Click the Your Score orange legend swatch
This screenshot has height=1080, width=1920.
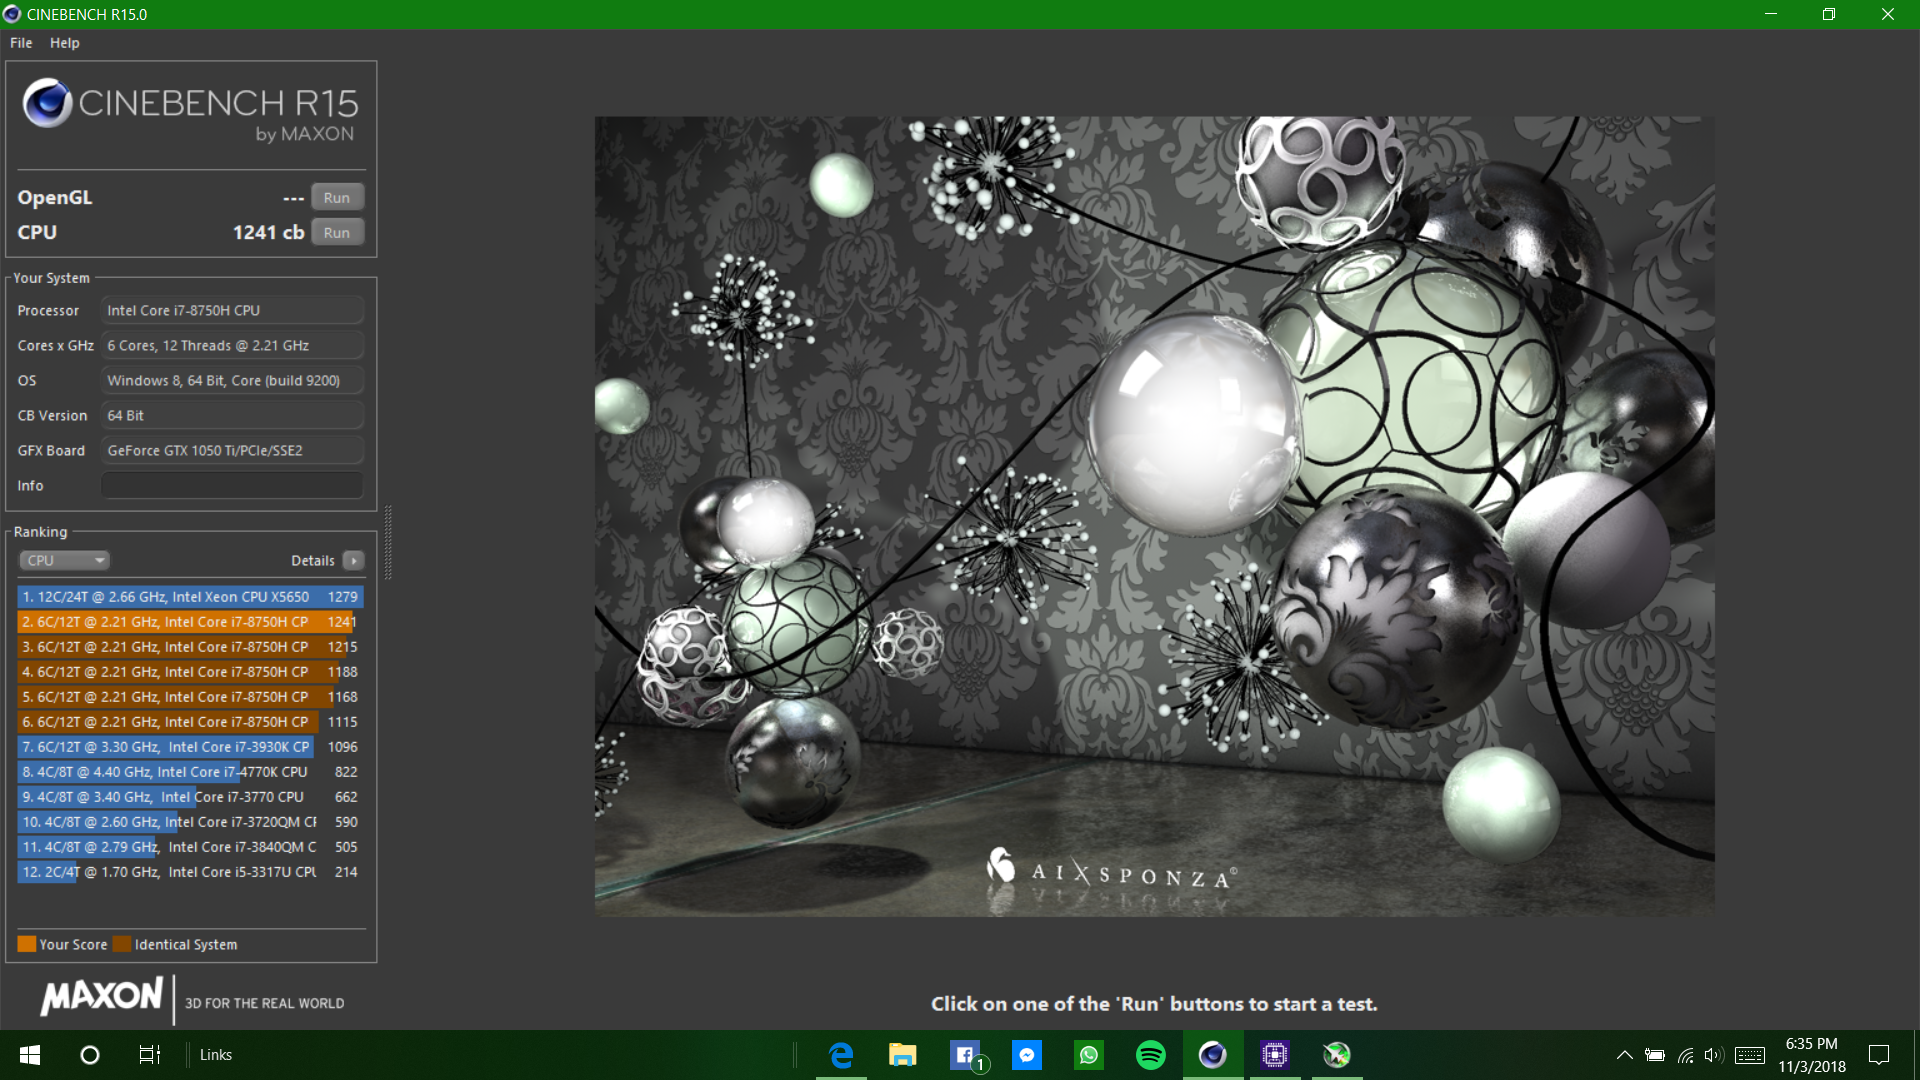27,944
